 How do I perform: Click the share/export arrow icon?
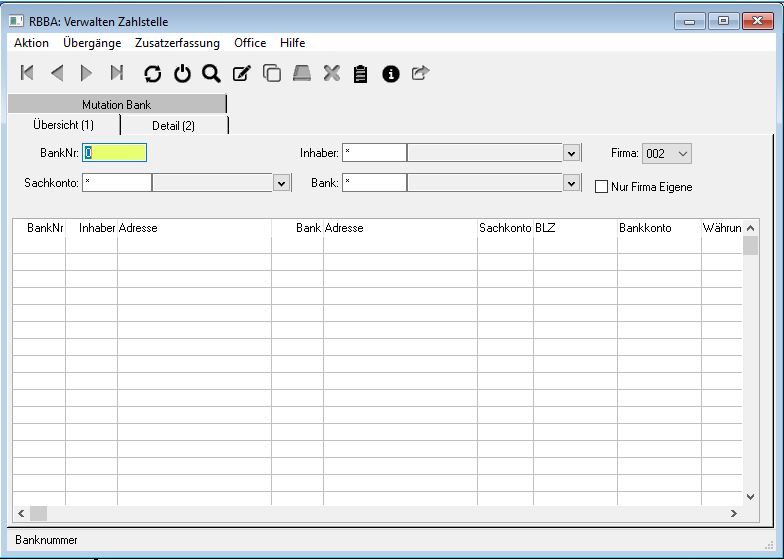click(x=420, y=73)
